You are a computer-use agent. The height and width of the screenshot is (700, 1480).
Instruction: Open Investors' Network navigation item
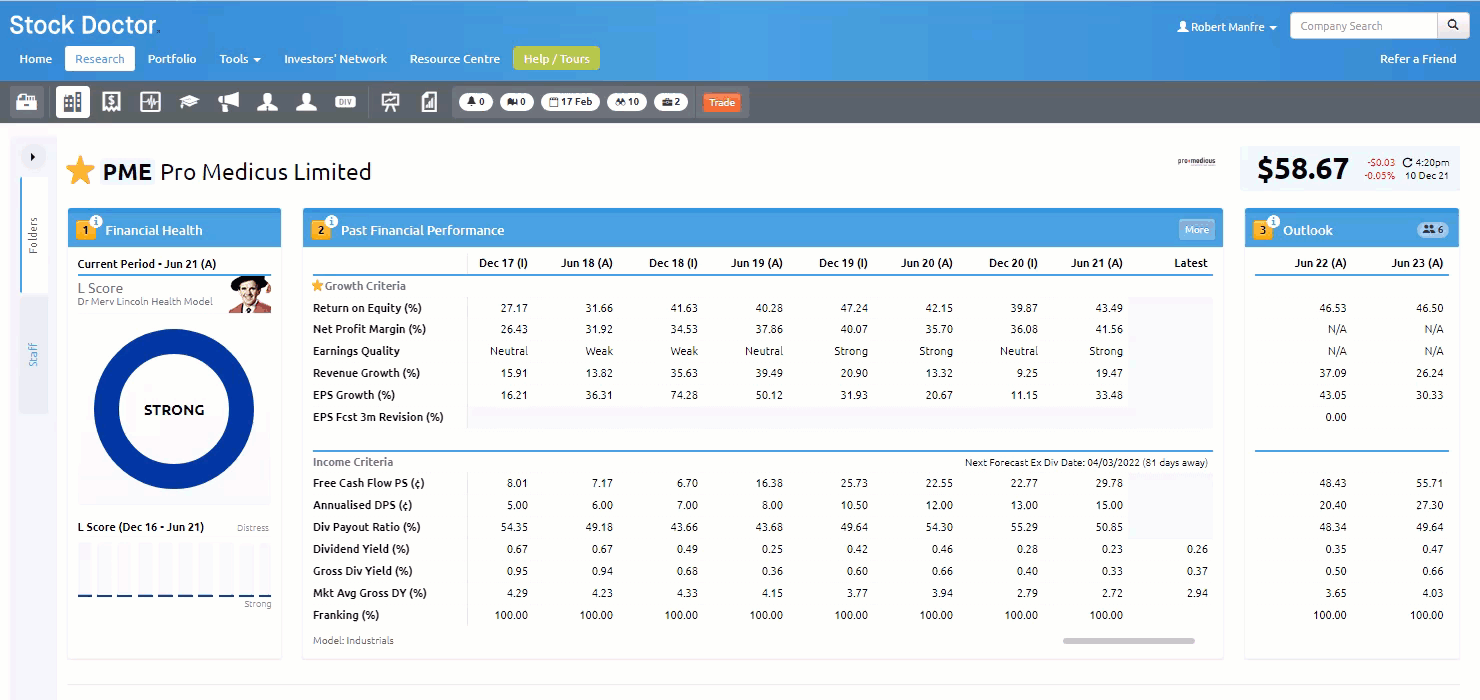pos(335,59)
